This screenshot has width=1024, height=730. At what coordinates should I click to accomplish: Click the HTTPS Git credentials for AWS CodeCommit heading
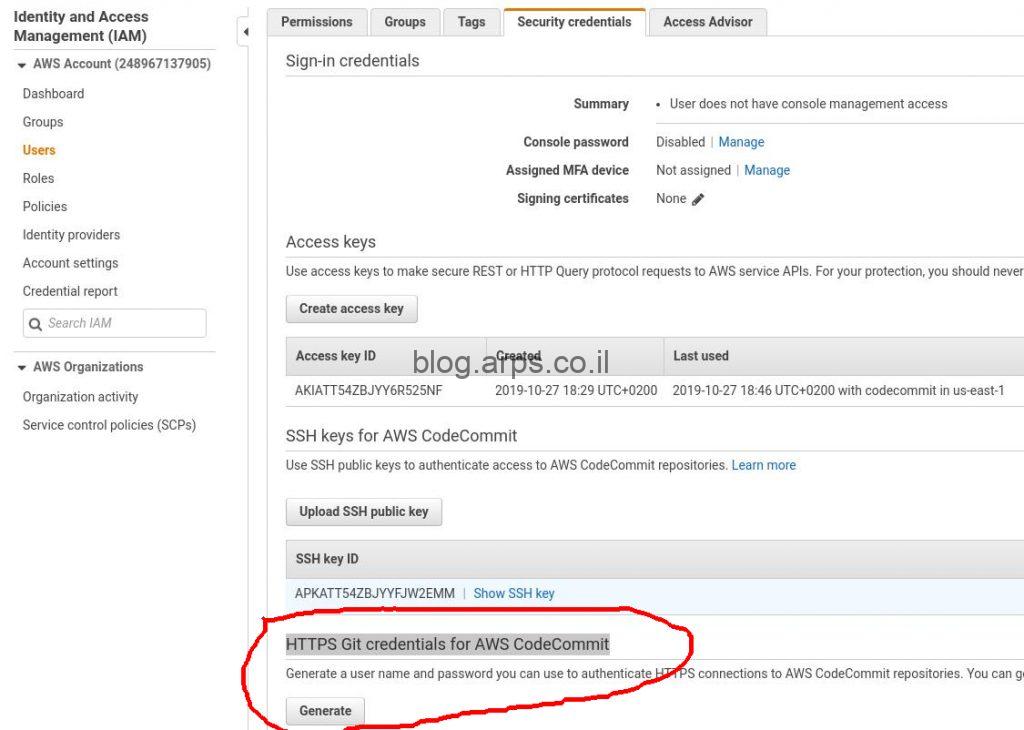447,644
